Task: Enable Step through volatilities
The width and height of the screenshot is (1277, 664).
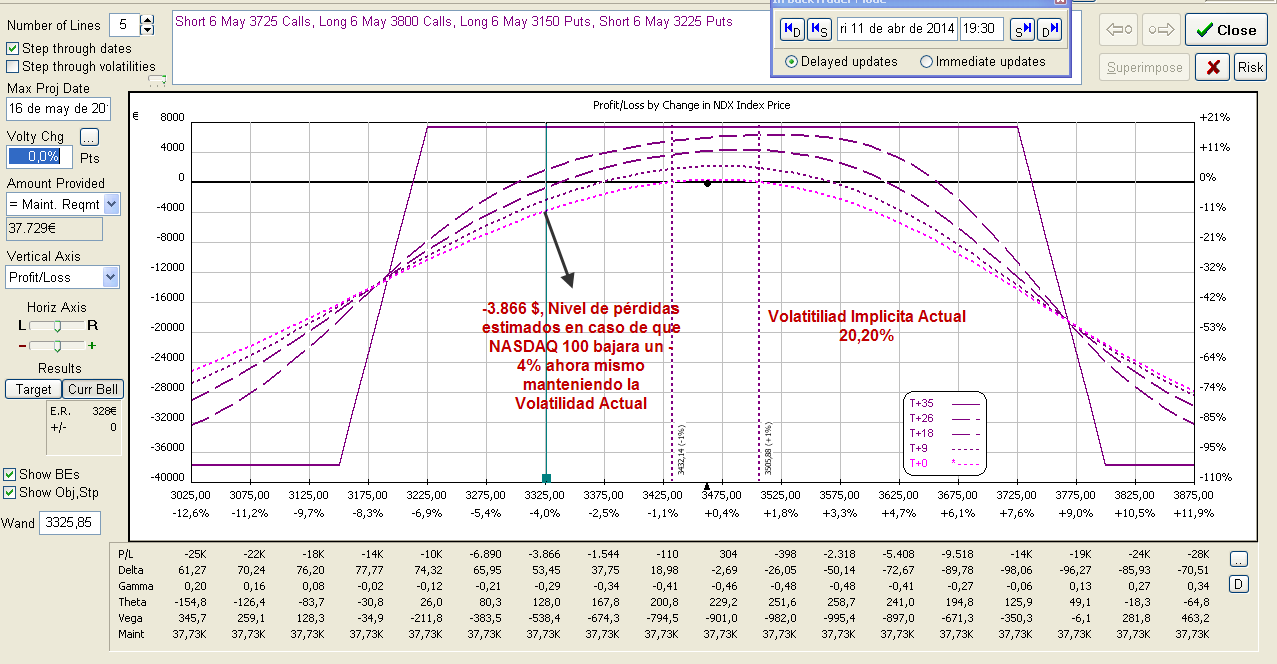Action: point(13,66)
